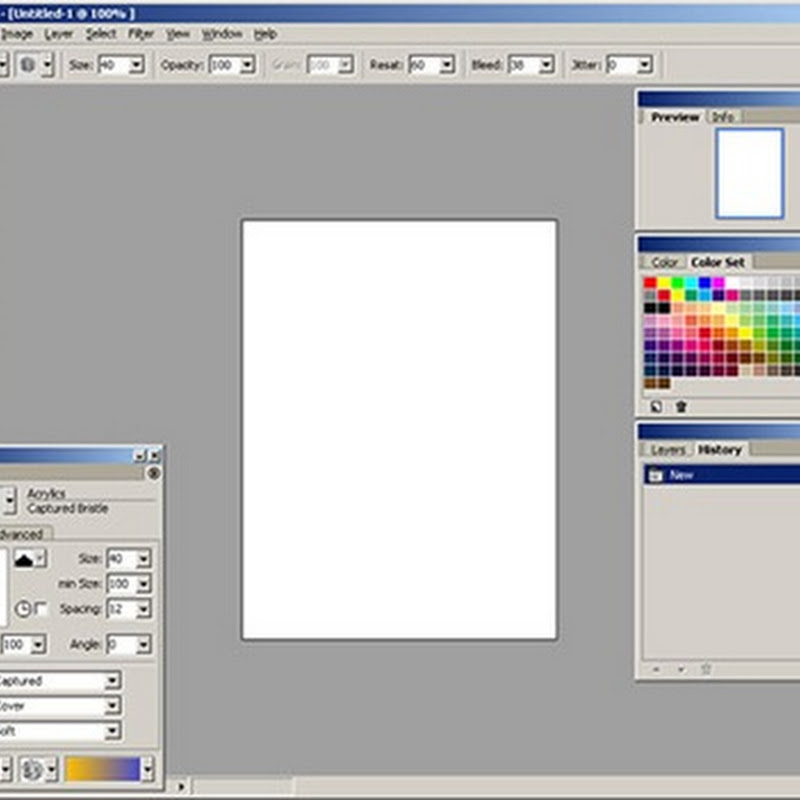
Task: Switch to the Layers tab
Action: [667, 450]
